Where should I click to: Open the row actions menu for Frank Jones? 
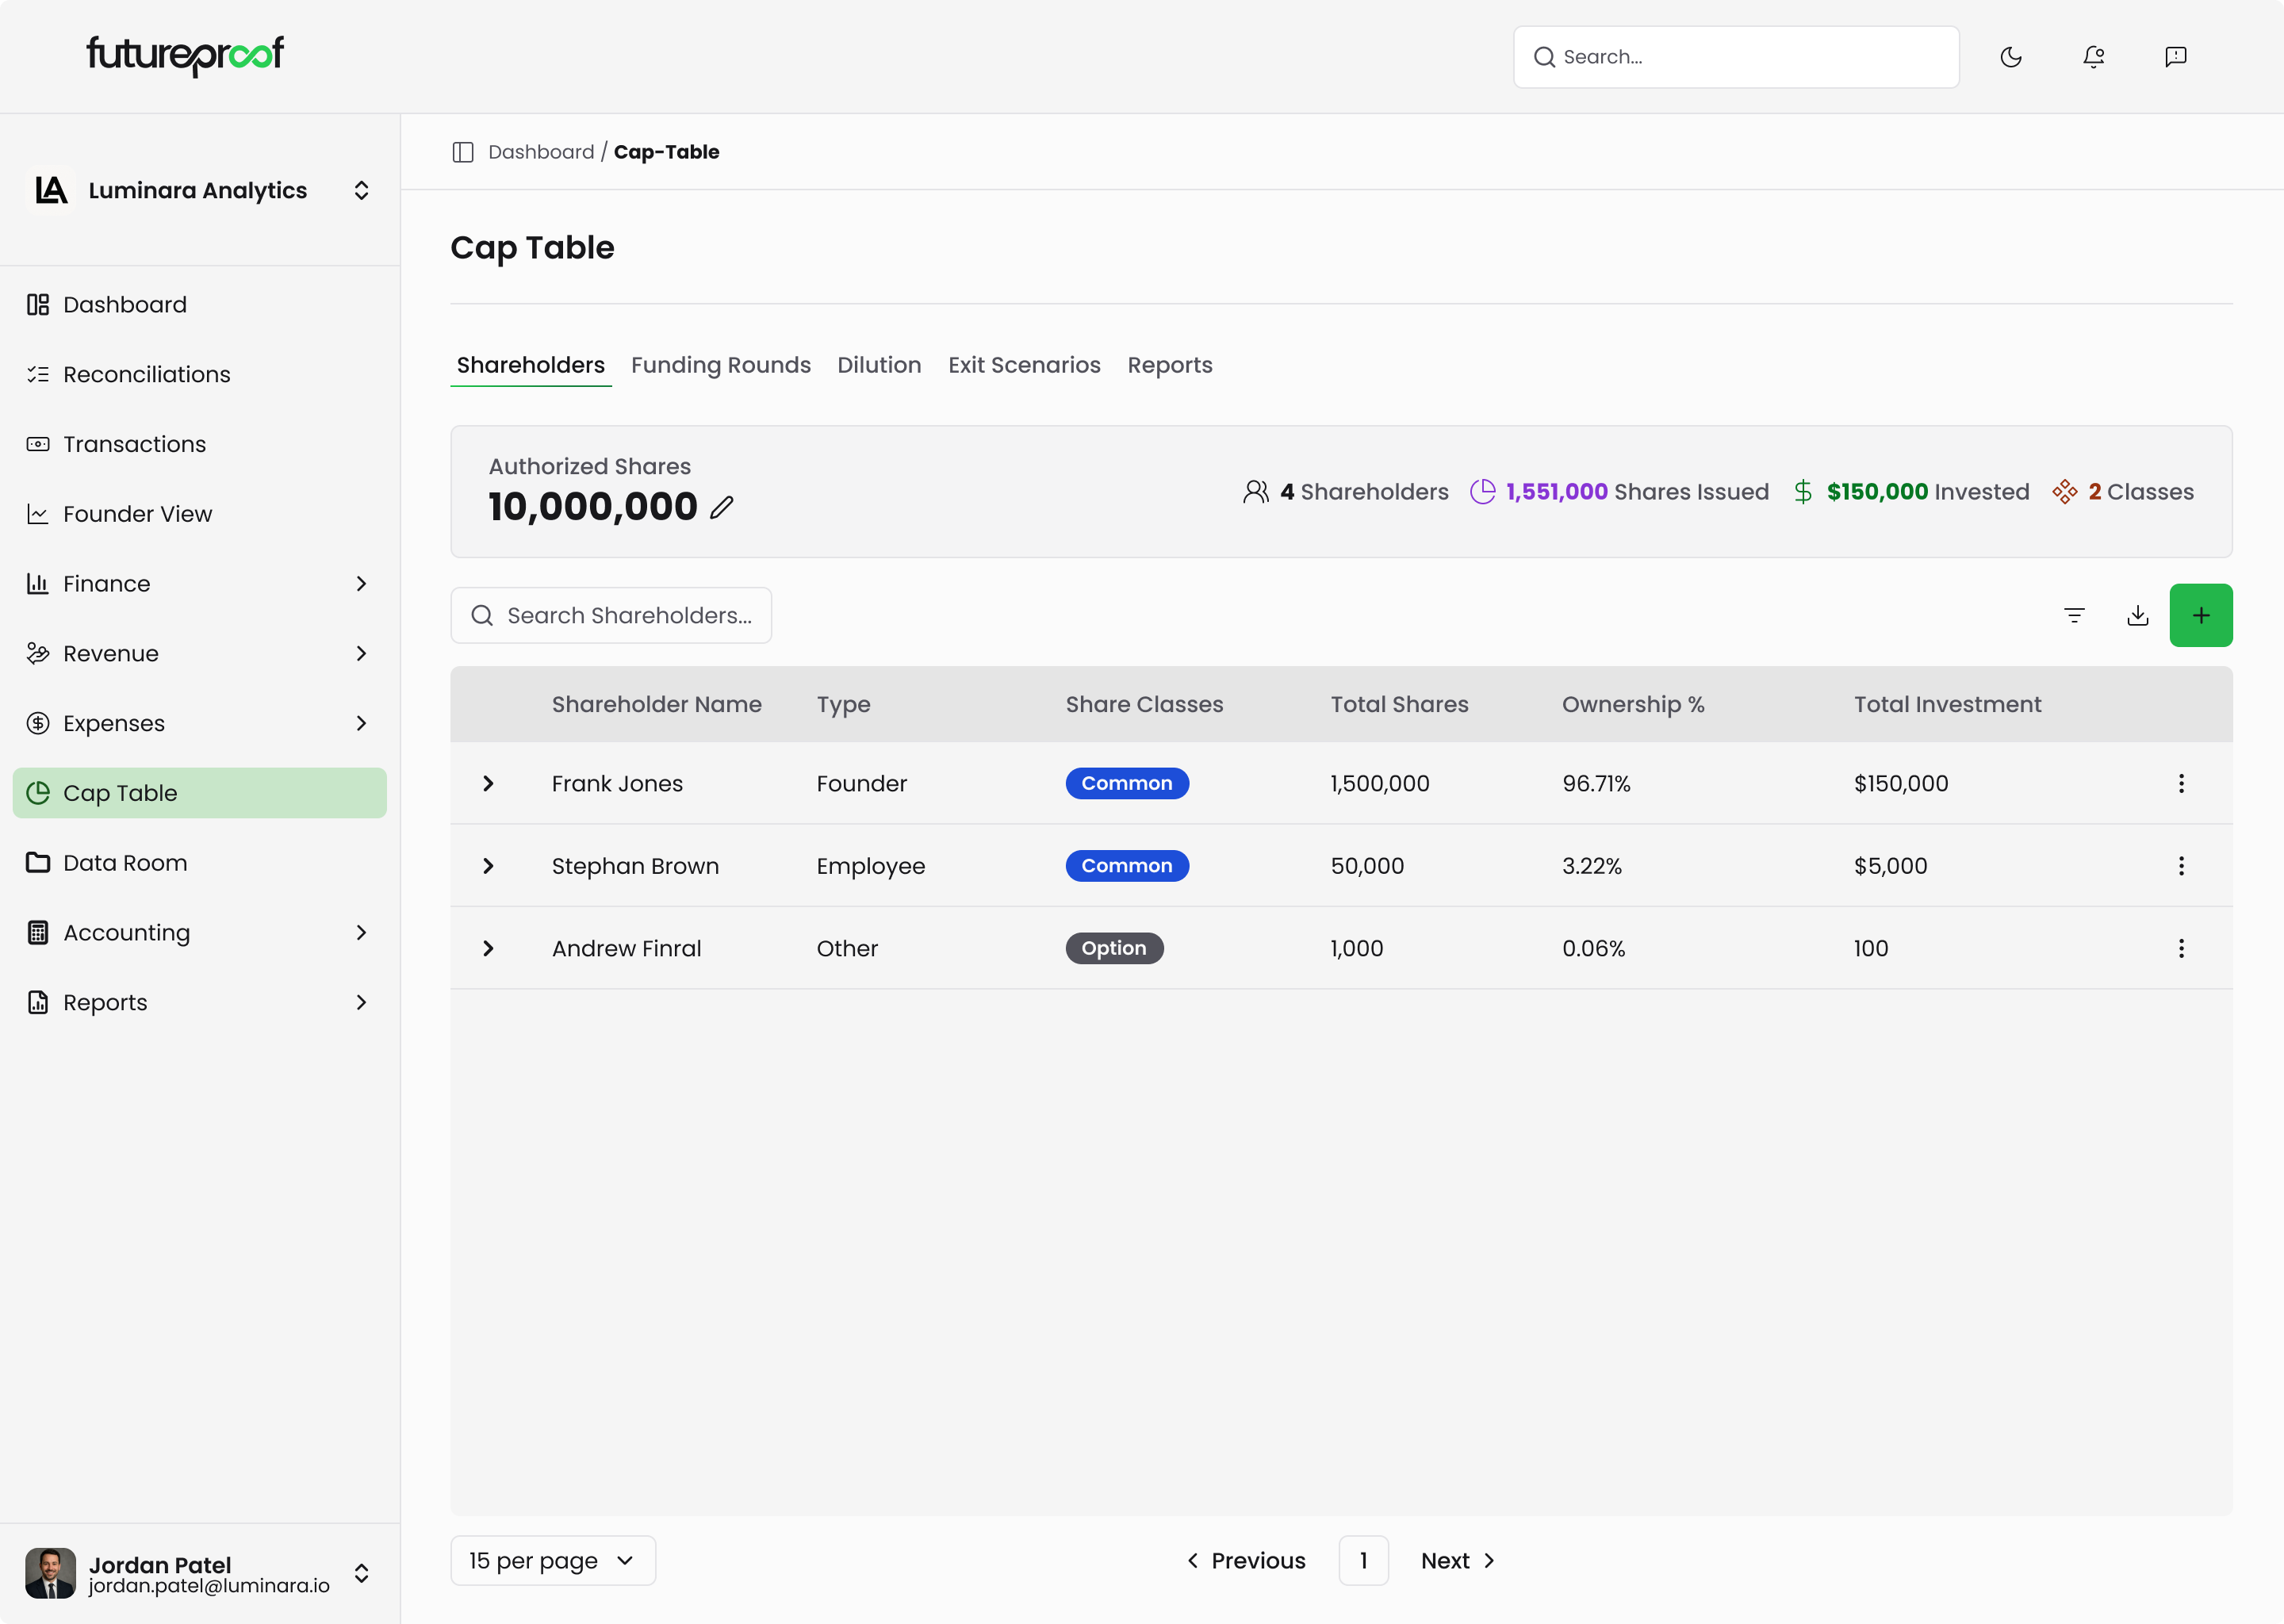click(2181, 783)
